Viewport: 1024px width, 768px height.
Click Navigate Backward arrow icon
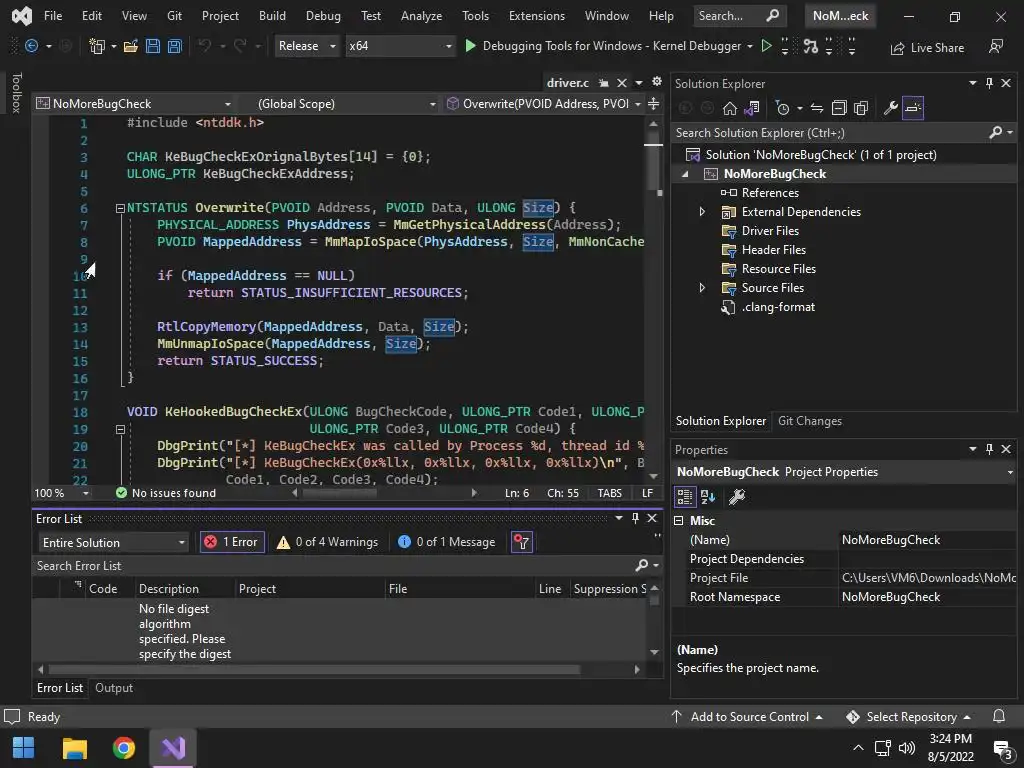[x=31, y=46]
